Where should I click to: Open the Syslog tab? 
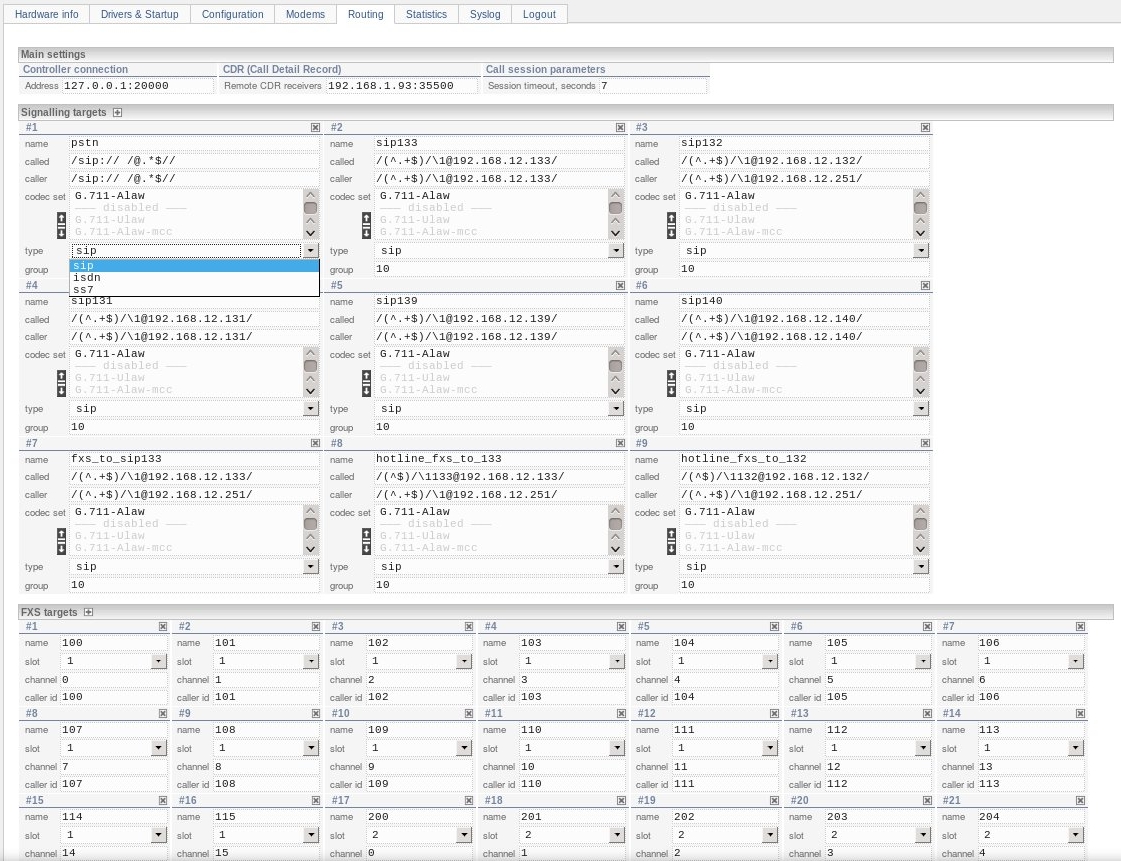point(485,14)
